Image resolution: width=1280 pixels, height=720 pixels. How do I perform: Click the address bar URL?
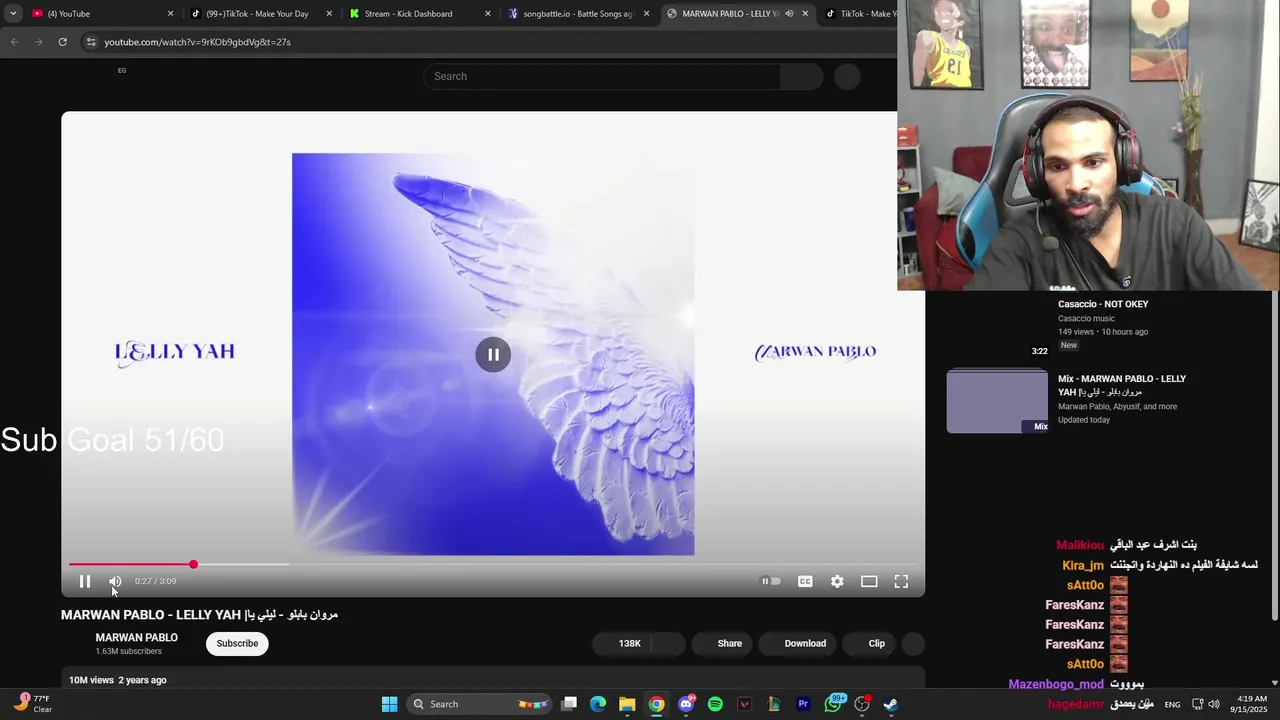click(x=197, y=42)
